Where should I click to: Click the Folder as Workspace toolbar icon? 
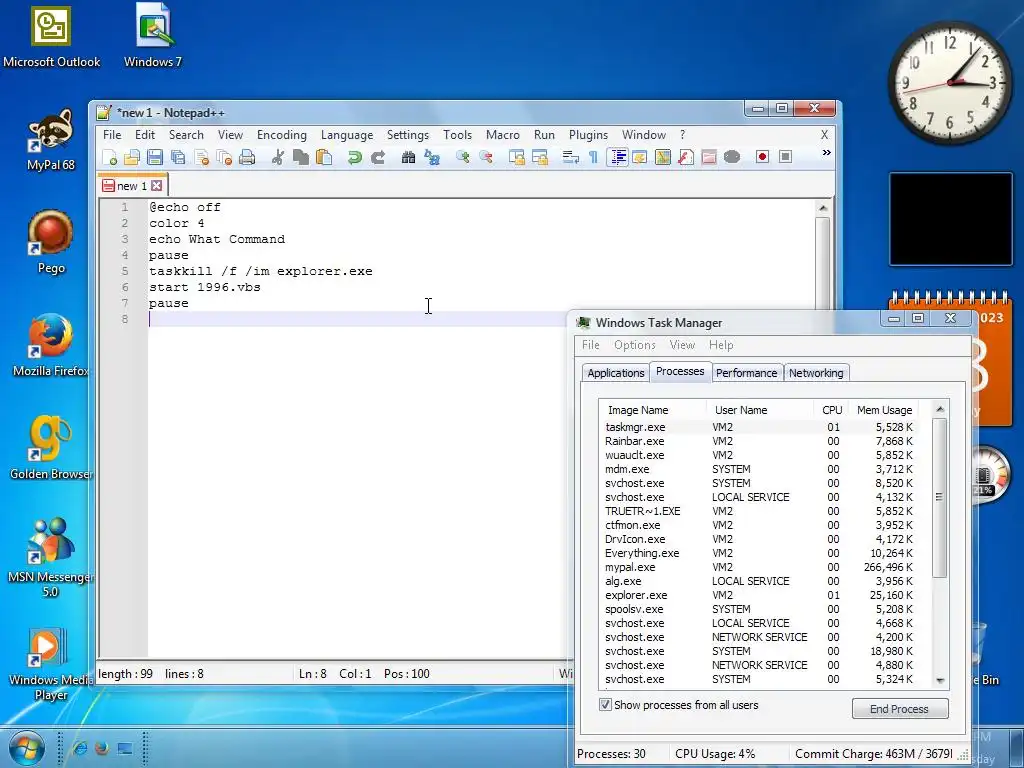[x=709, y=157]
